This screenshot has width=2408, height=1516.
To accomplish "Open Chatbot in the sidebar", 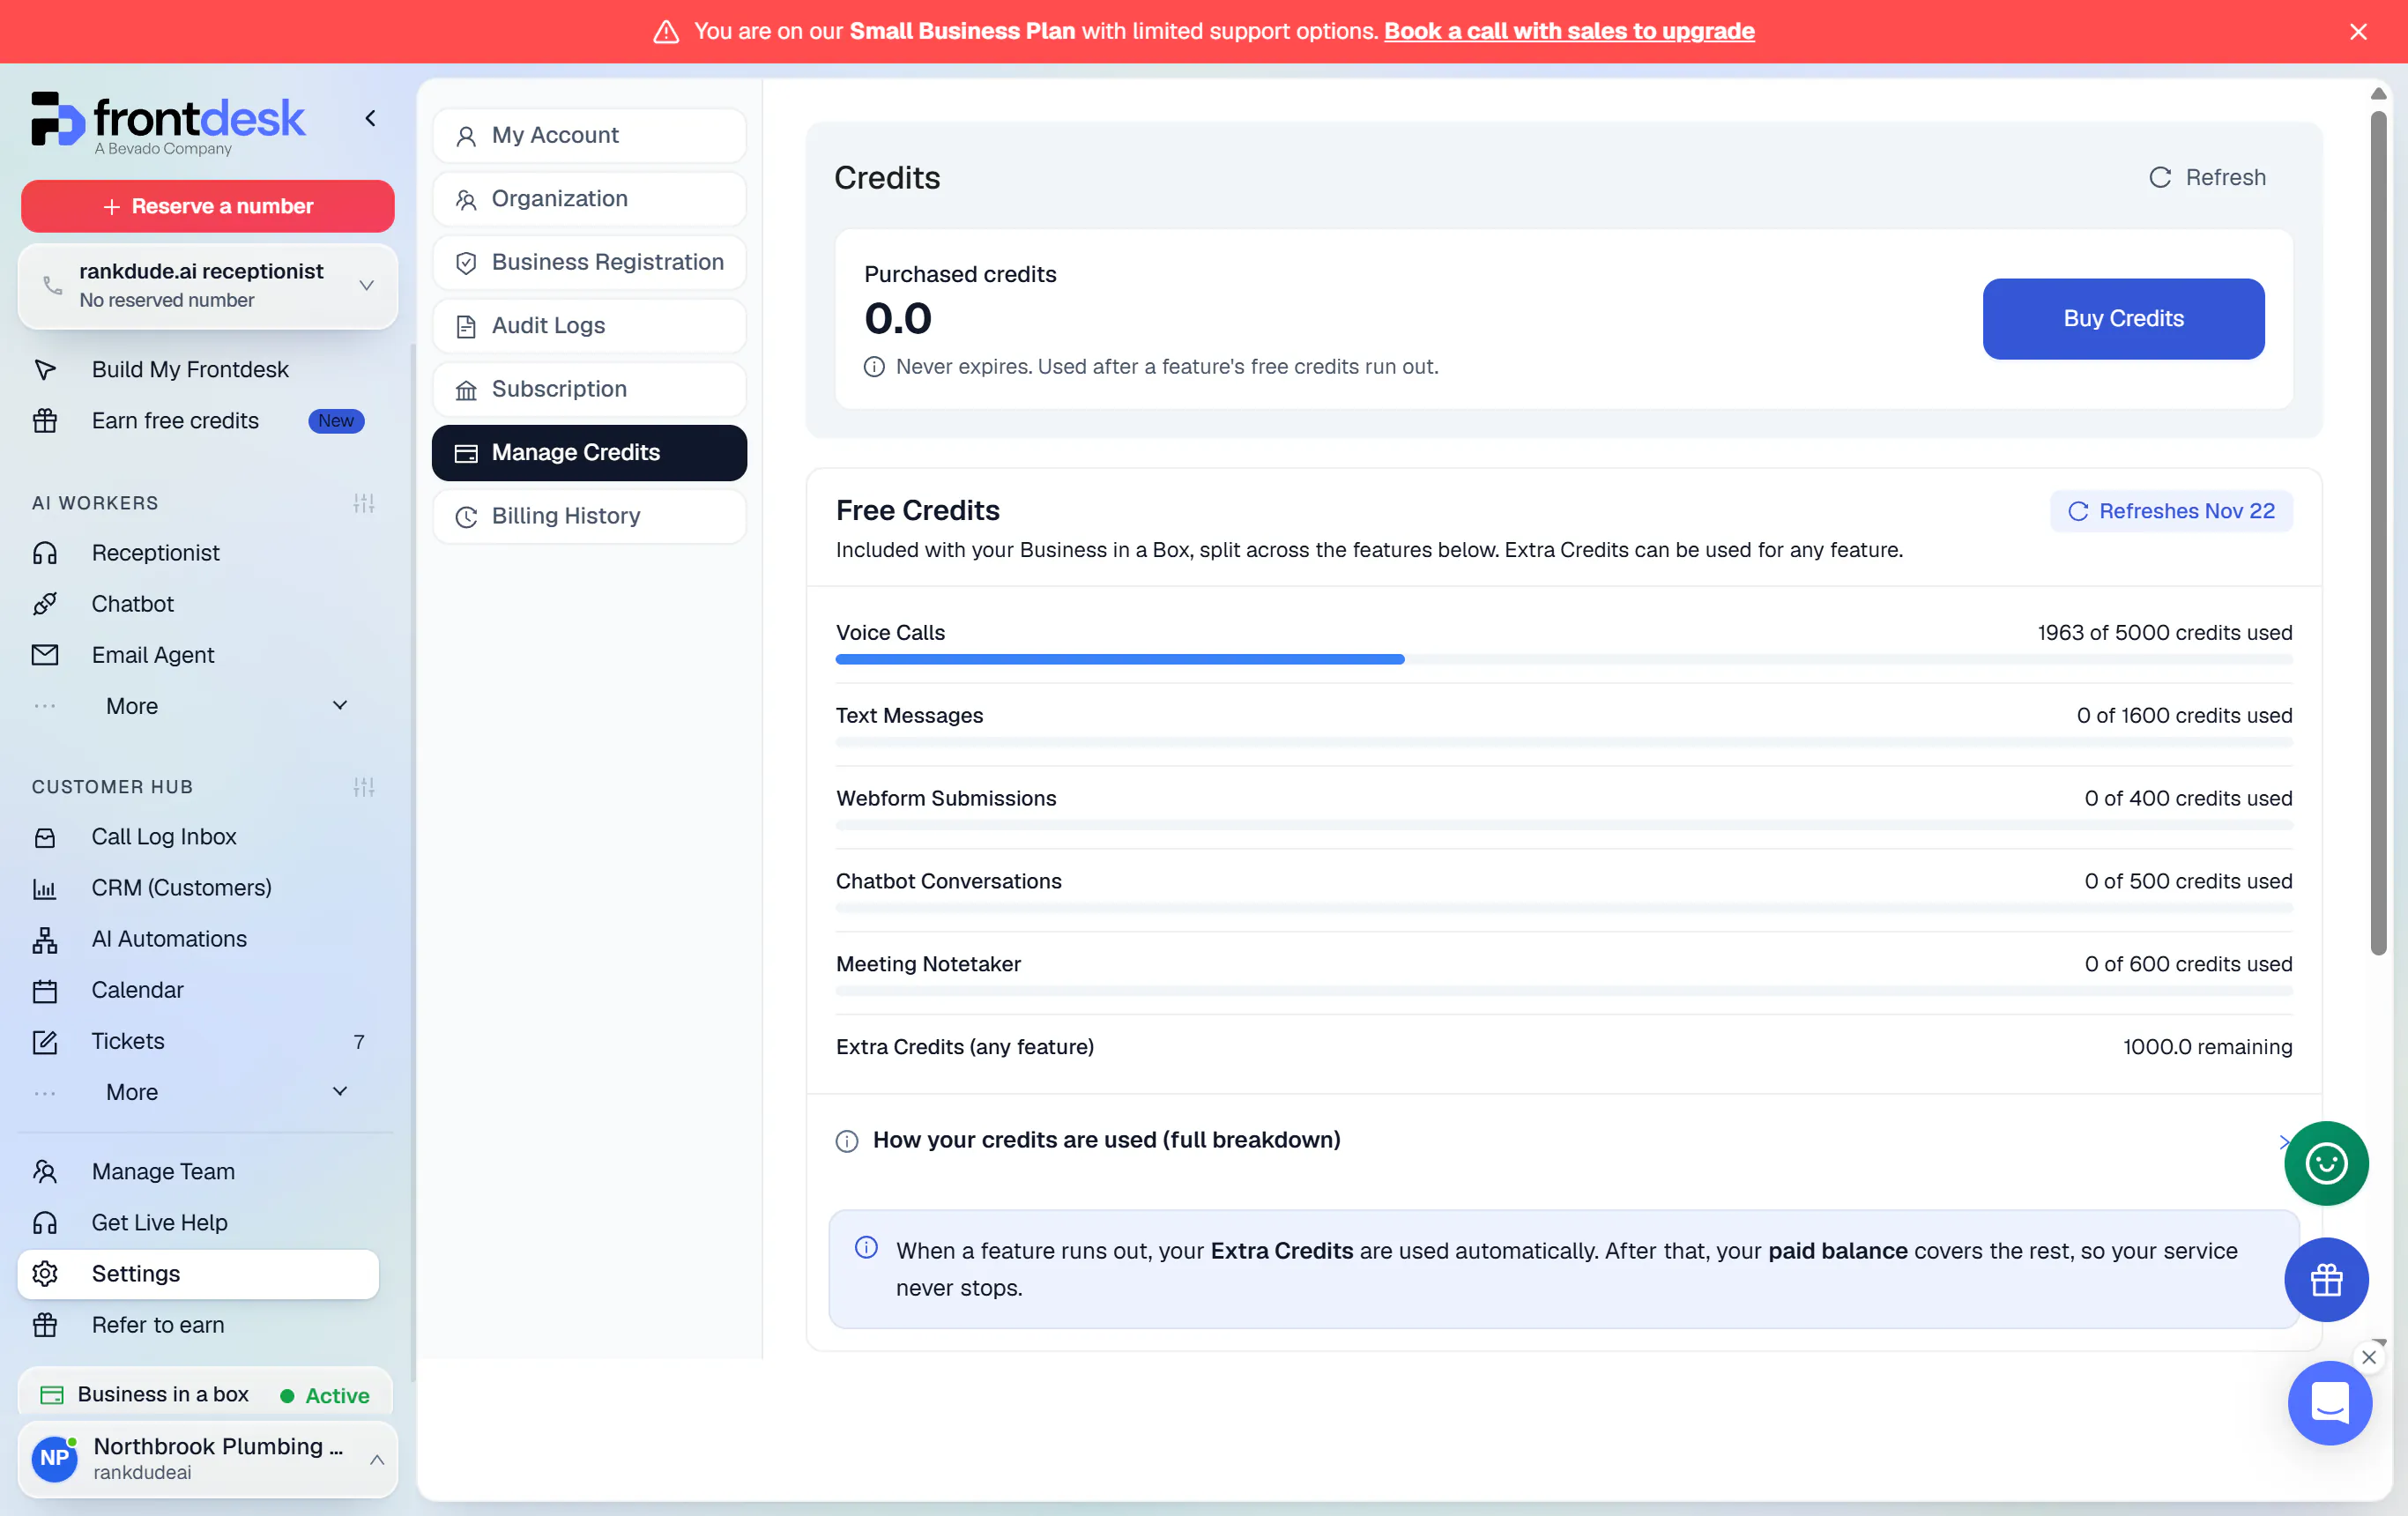I will (x=198, y=604).
